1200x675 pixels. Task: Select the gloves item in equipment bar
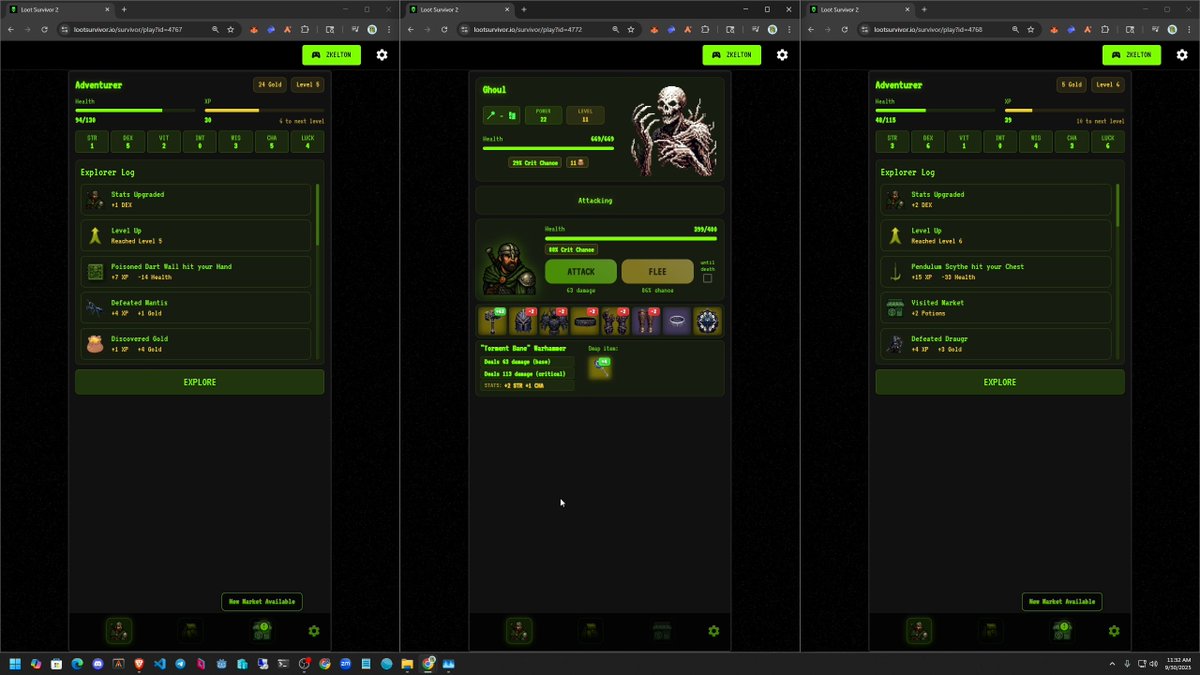pos(616,321)
